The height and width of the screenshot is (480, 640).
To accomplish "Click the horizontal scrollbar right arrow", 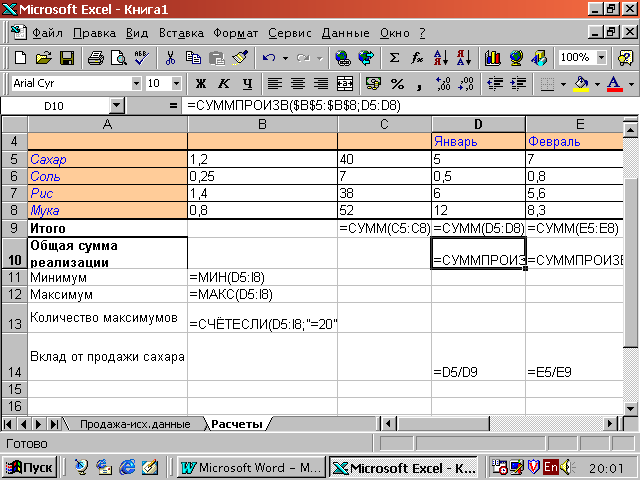I will click(610, 424).
